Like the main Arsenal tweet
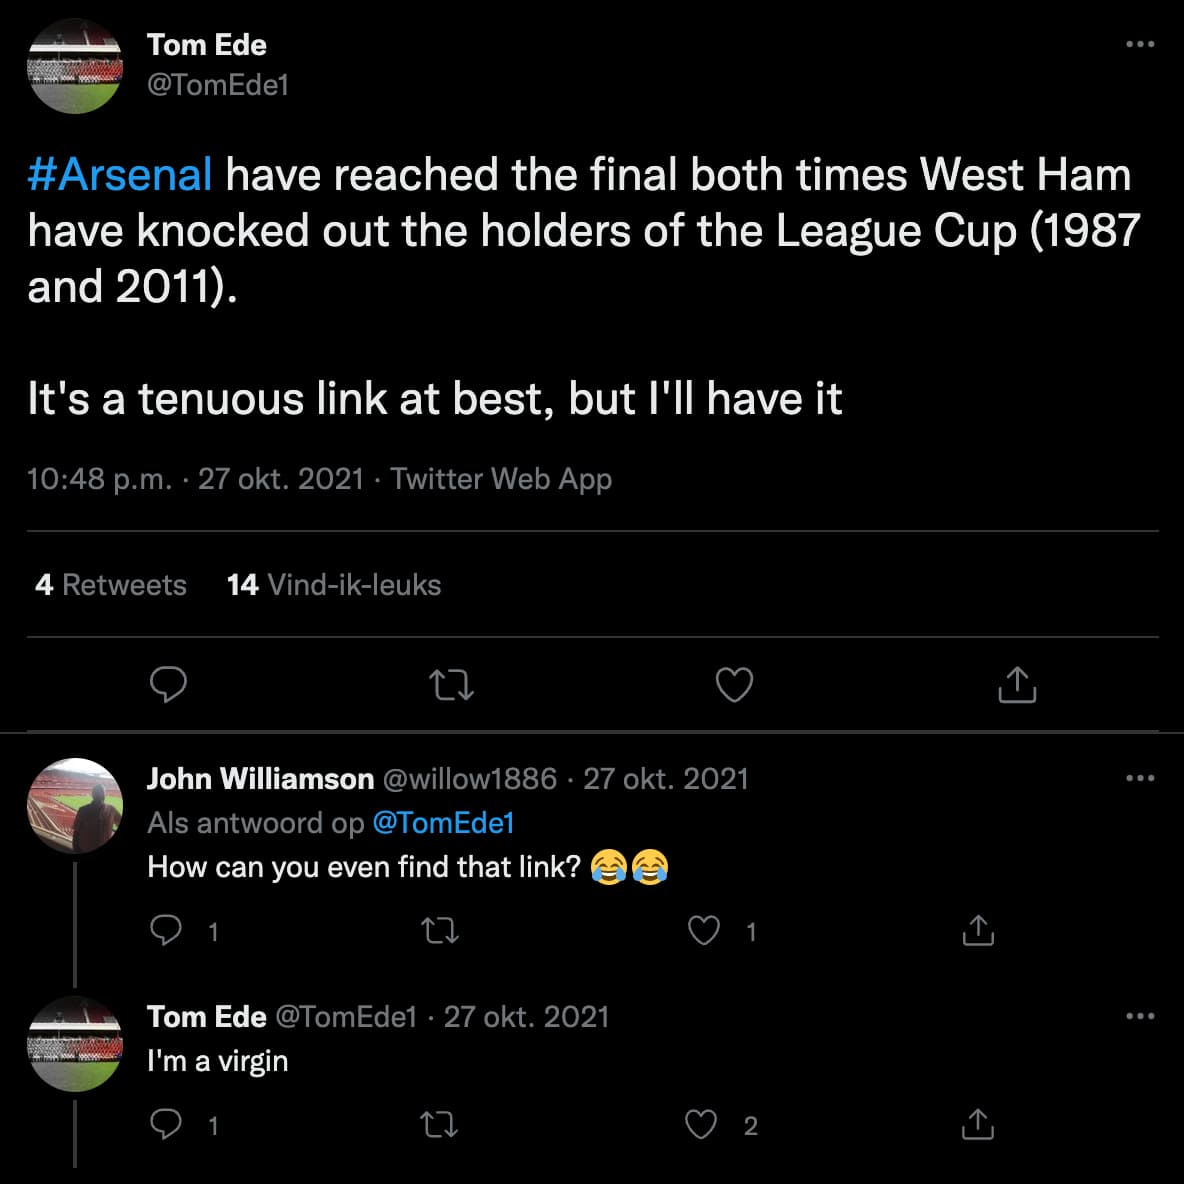Viewport: 1184px width, 1184px height. pyautogui.click(x=734, y=685)
